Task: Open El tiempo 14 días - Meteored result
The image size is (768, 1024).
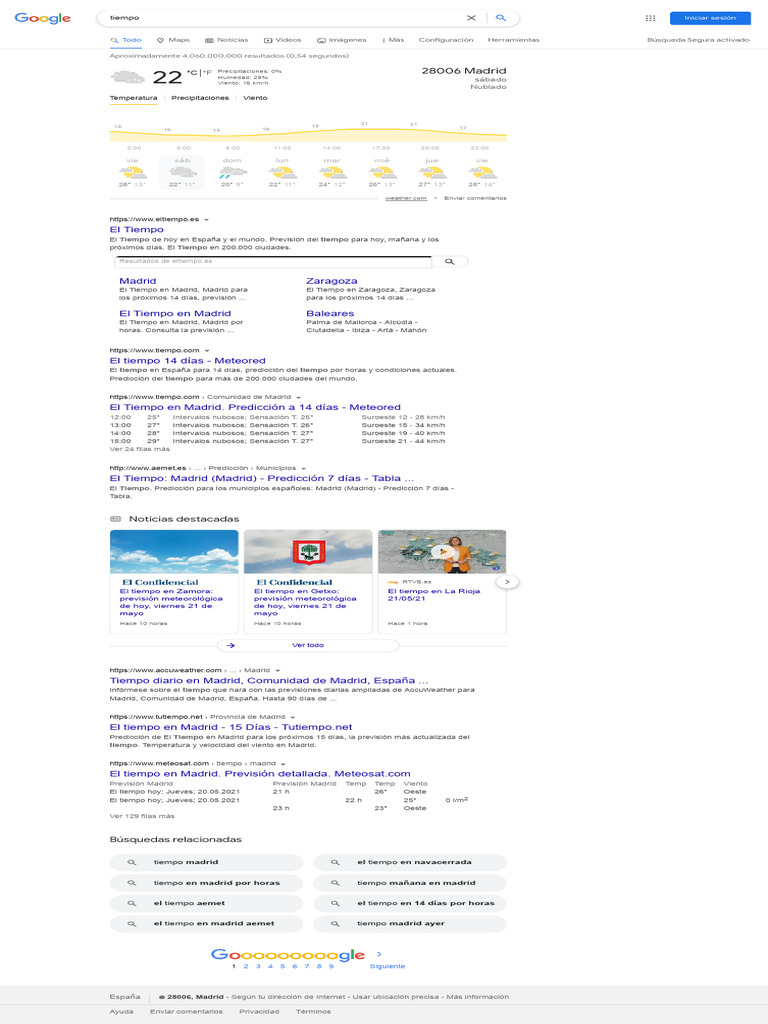Action: click(187, 360)
